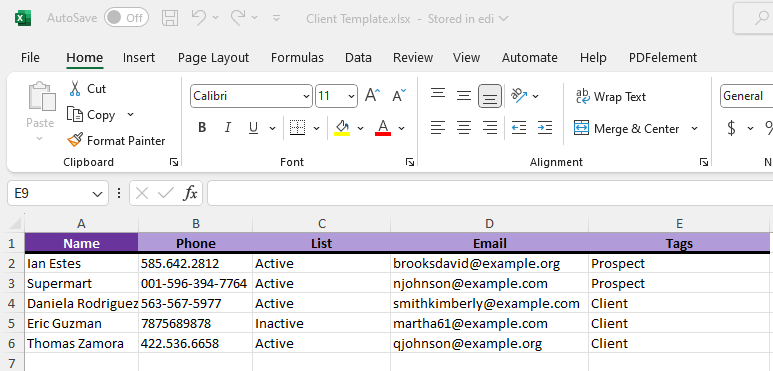Image resolution: width=773 pixels, height=371 pixels.
Task: Click the Orientation text angle icon
Action: pyautogui.click(x=520, y=96)
